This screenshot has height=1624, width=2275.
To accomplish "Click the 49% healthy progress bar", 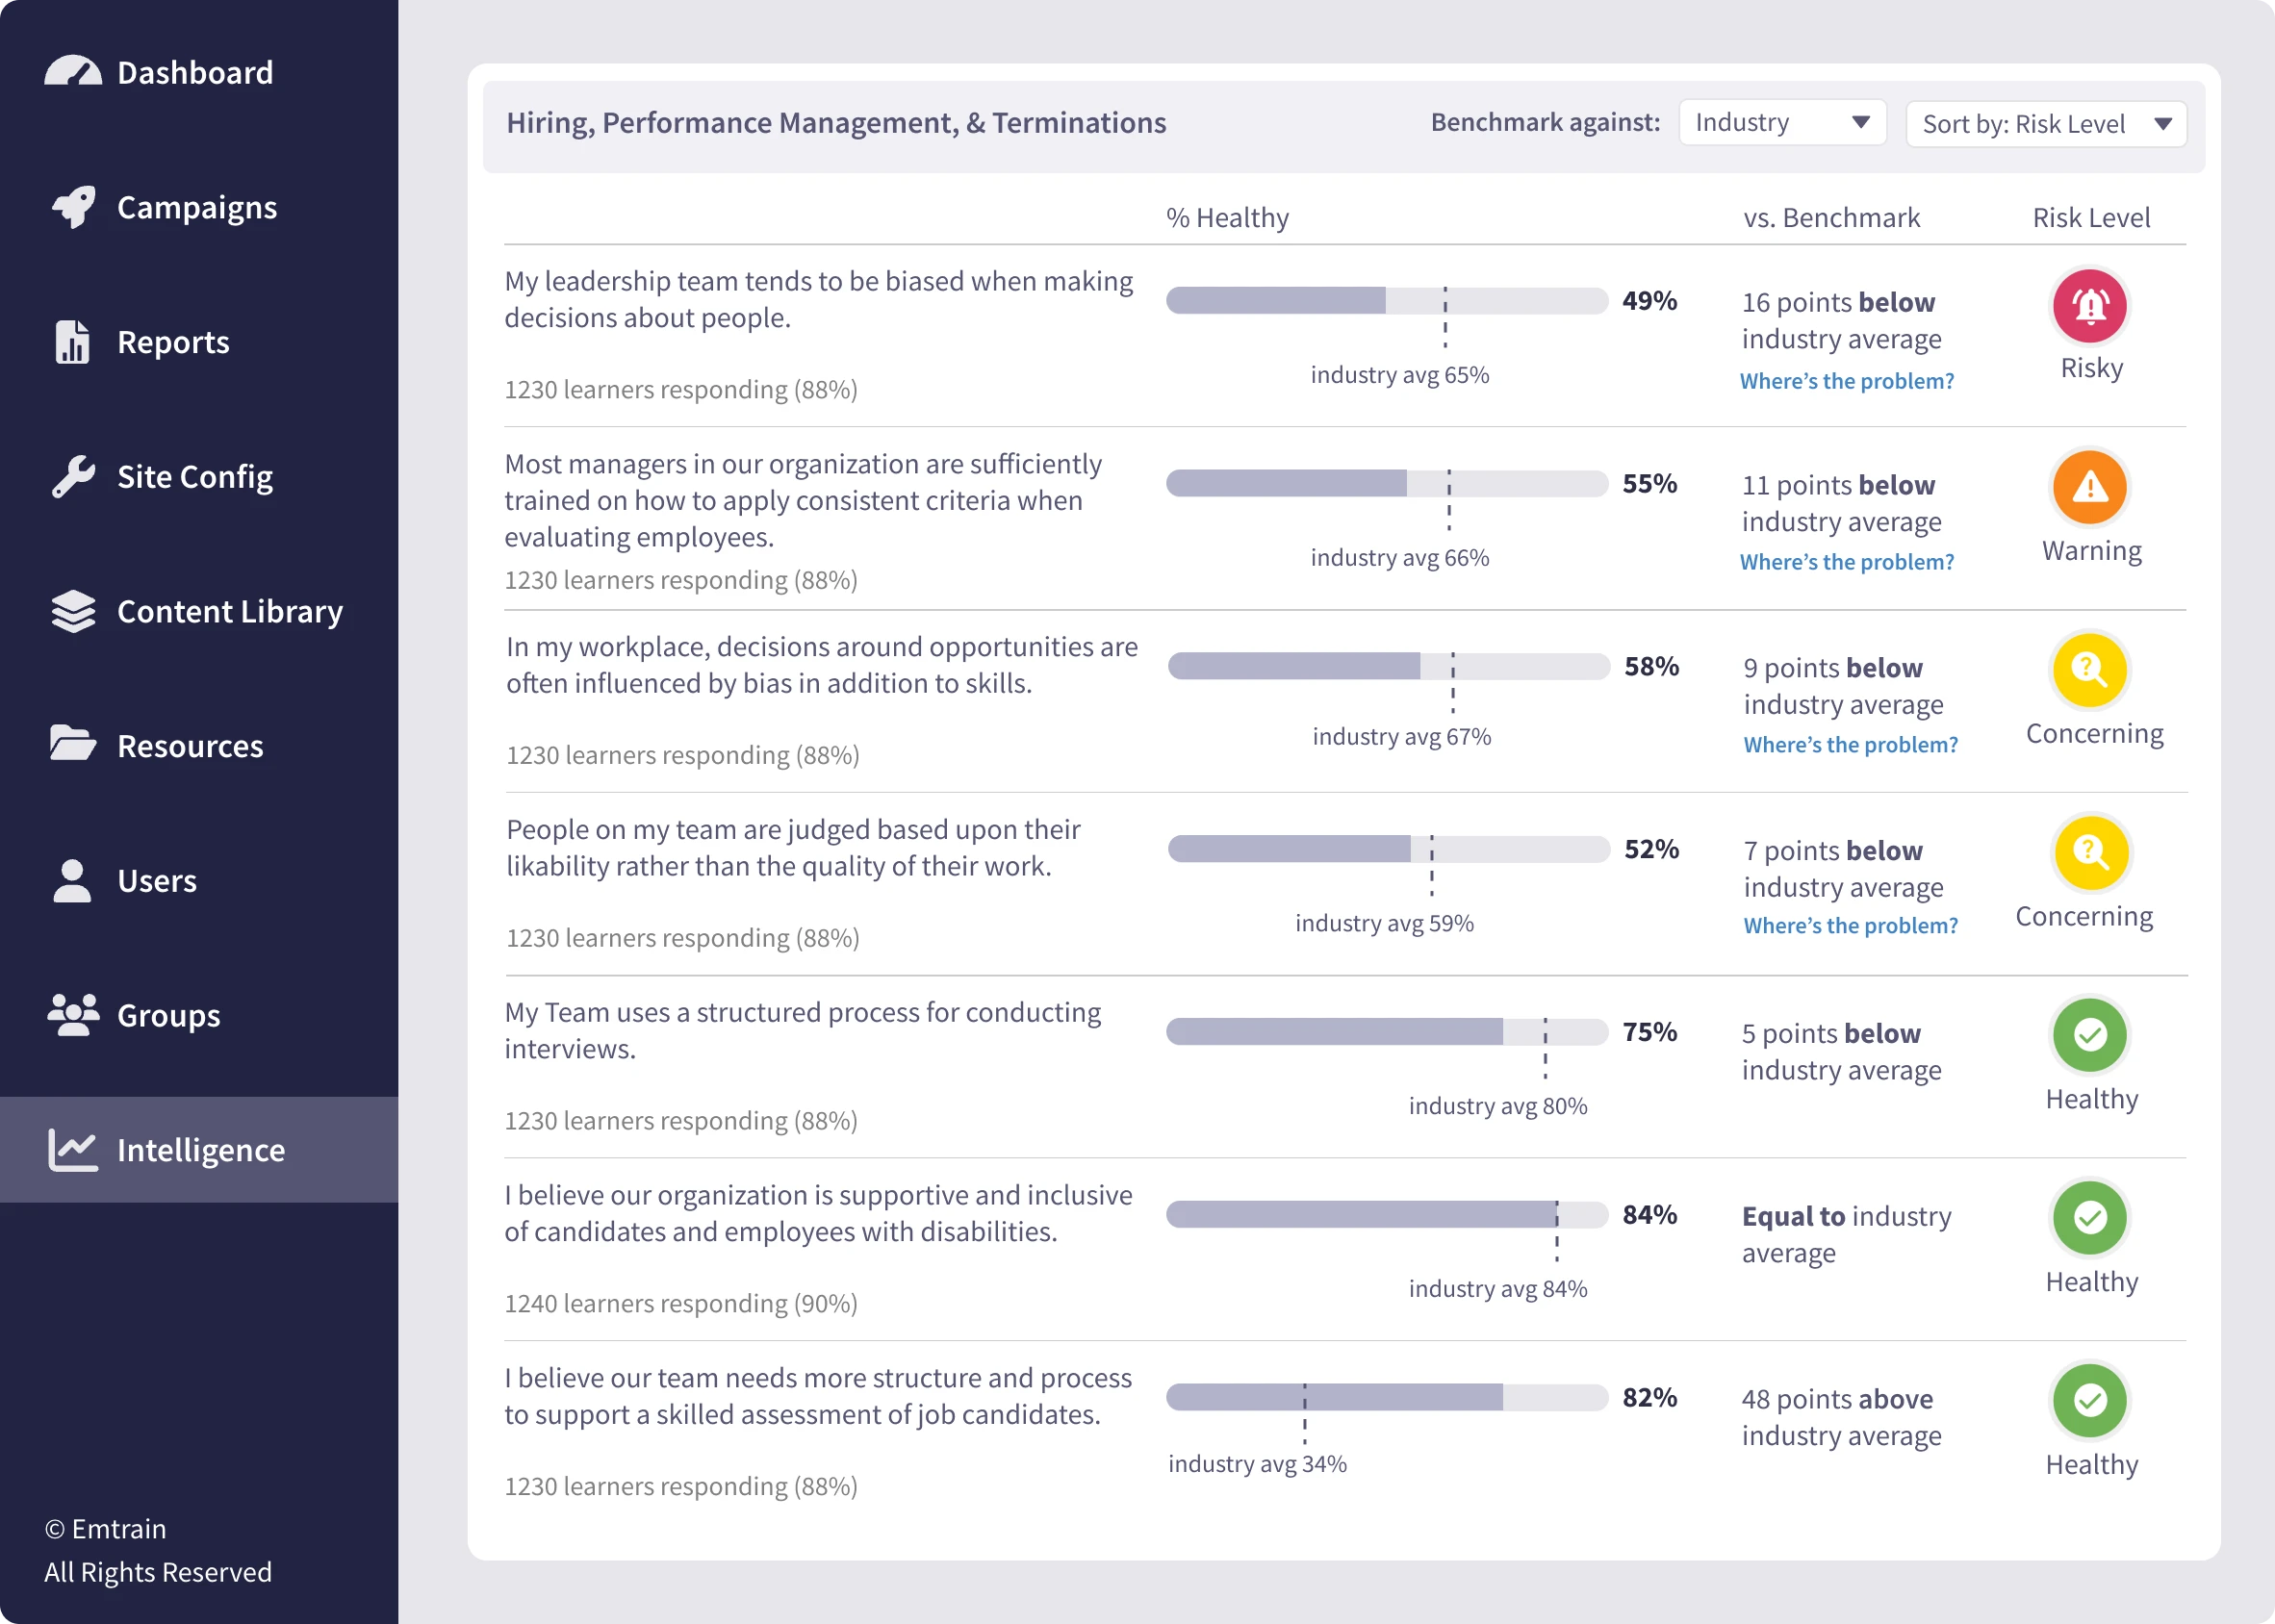I will [1386, 300].
